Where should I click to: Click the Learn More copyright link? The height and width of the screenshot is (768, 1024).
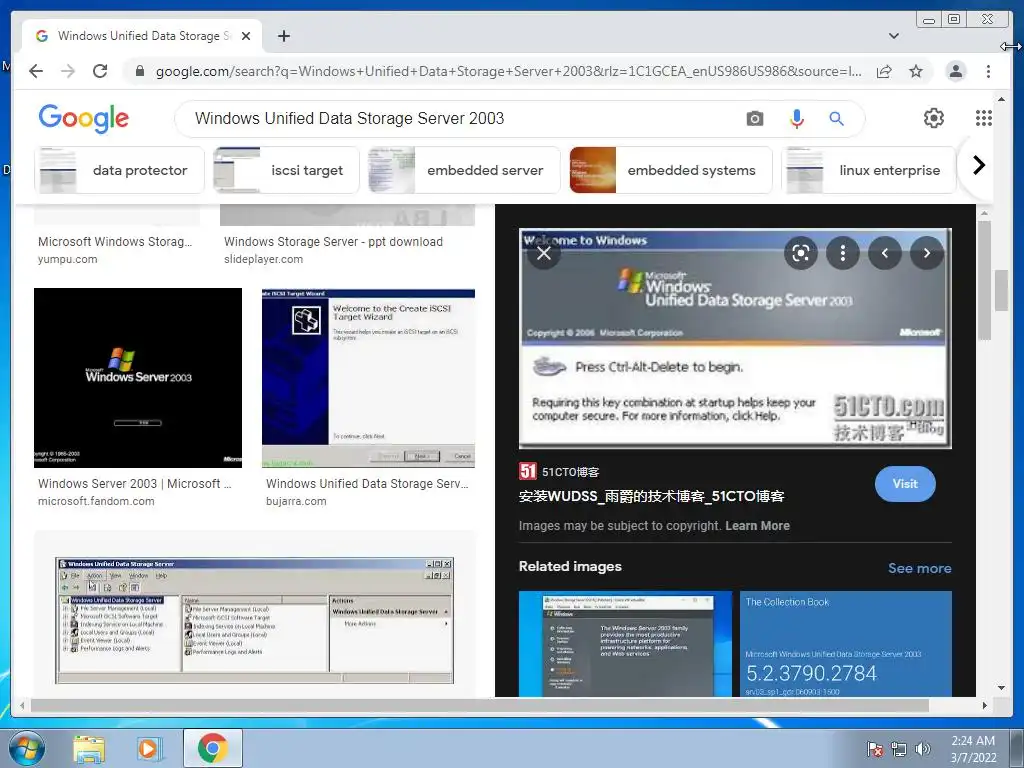pyautogui.click(x=758, y=526)
